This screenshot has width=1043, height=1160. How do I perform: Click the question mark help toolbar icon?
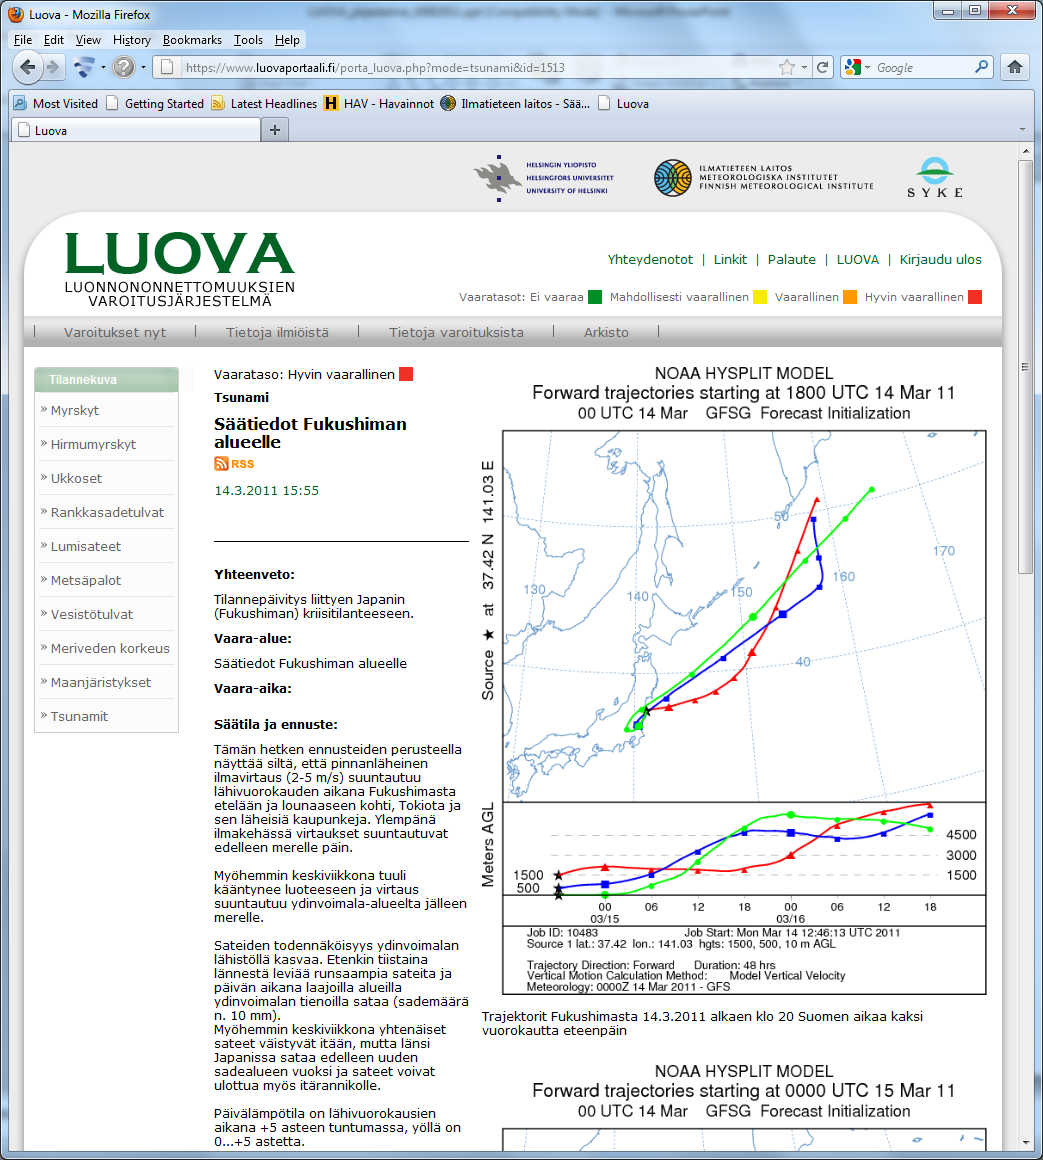(x=124, y=67)
